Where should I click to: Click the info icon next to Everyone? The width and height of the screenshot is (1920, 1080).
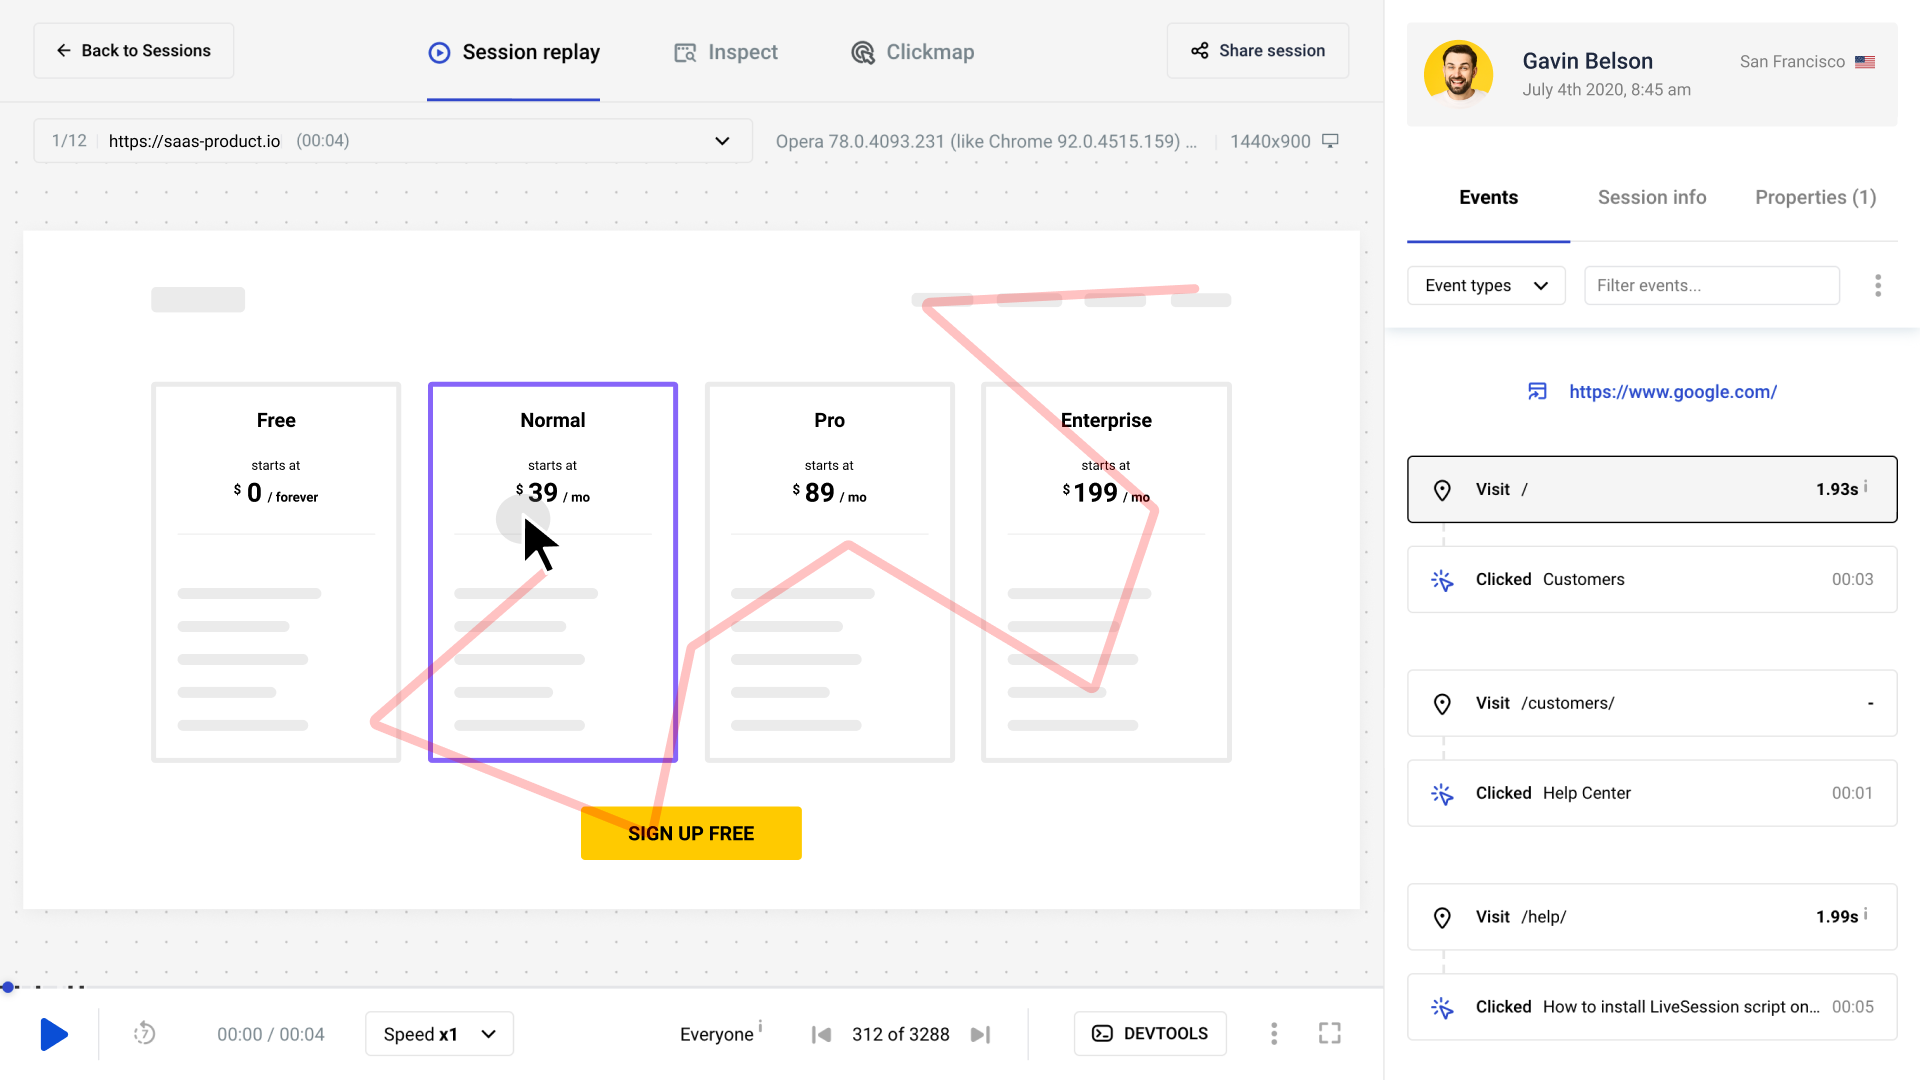(761, 1026)
